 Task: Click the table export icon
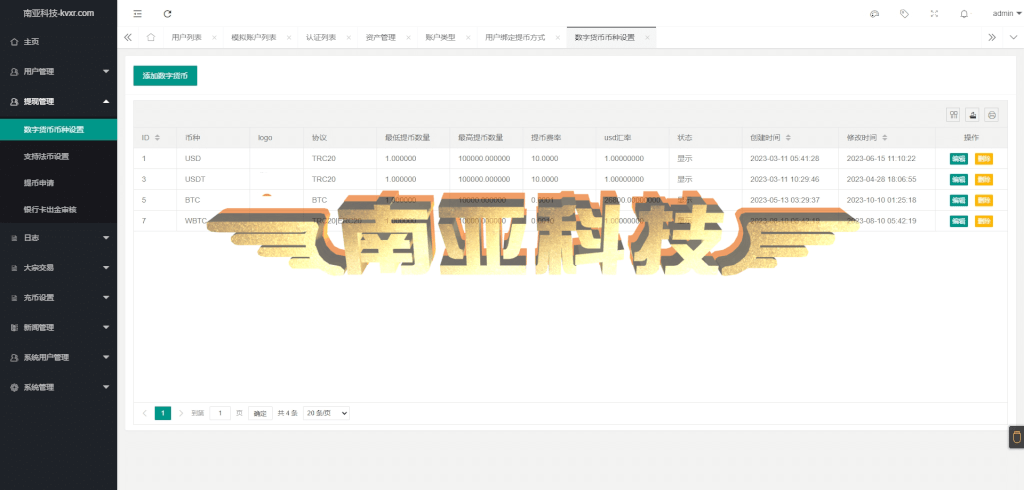pyautogui.click(x=973, y=115)
